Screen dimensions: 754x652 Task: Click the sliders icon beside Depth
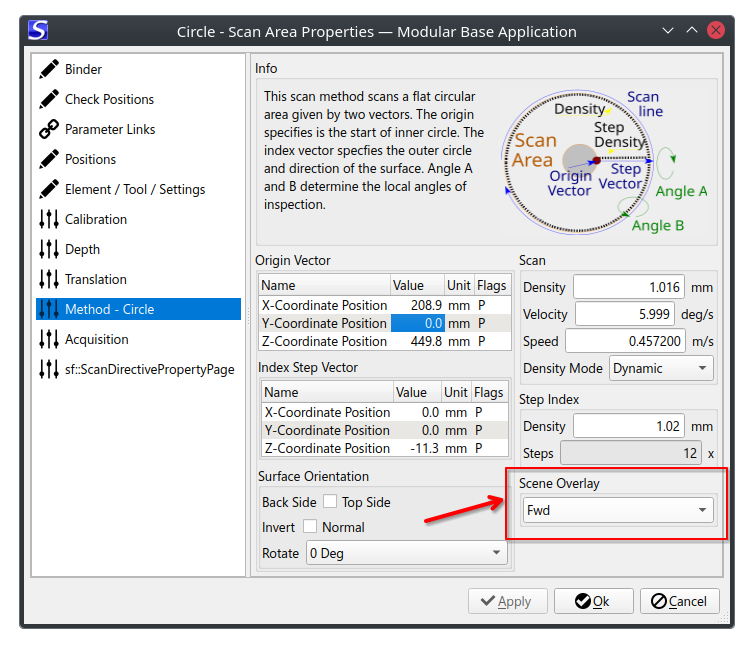click(49, 249)
